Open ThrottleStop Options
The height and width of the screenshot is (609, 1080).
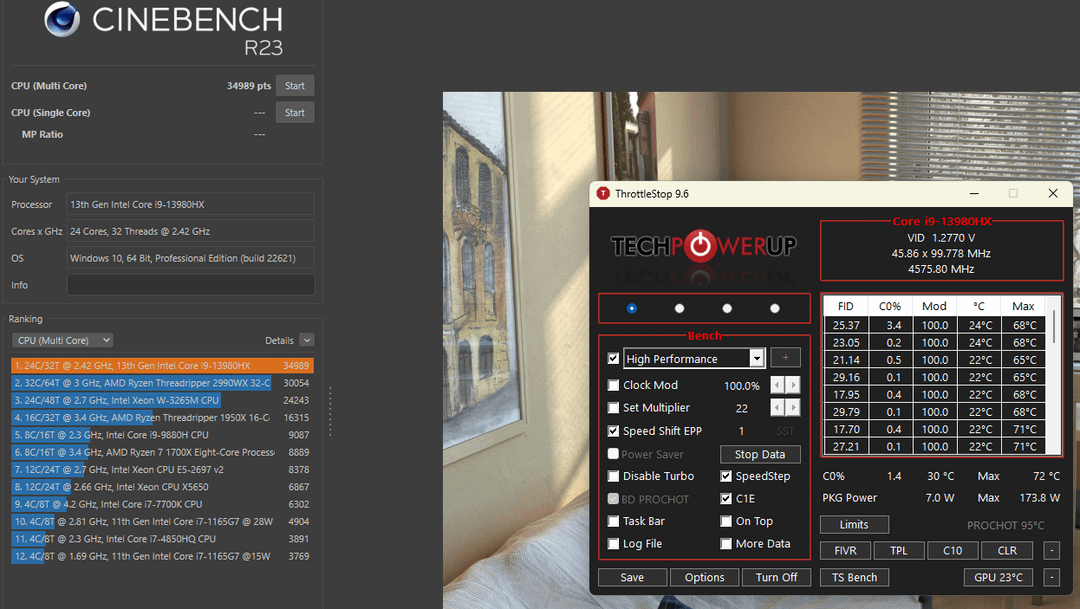(x=705, y=577)
